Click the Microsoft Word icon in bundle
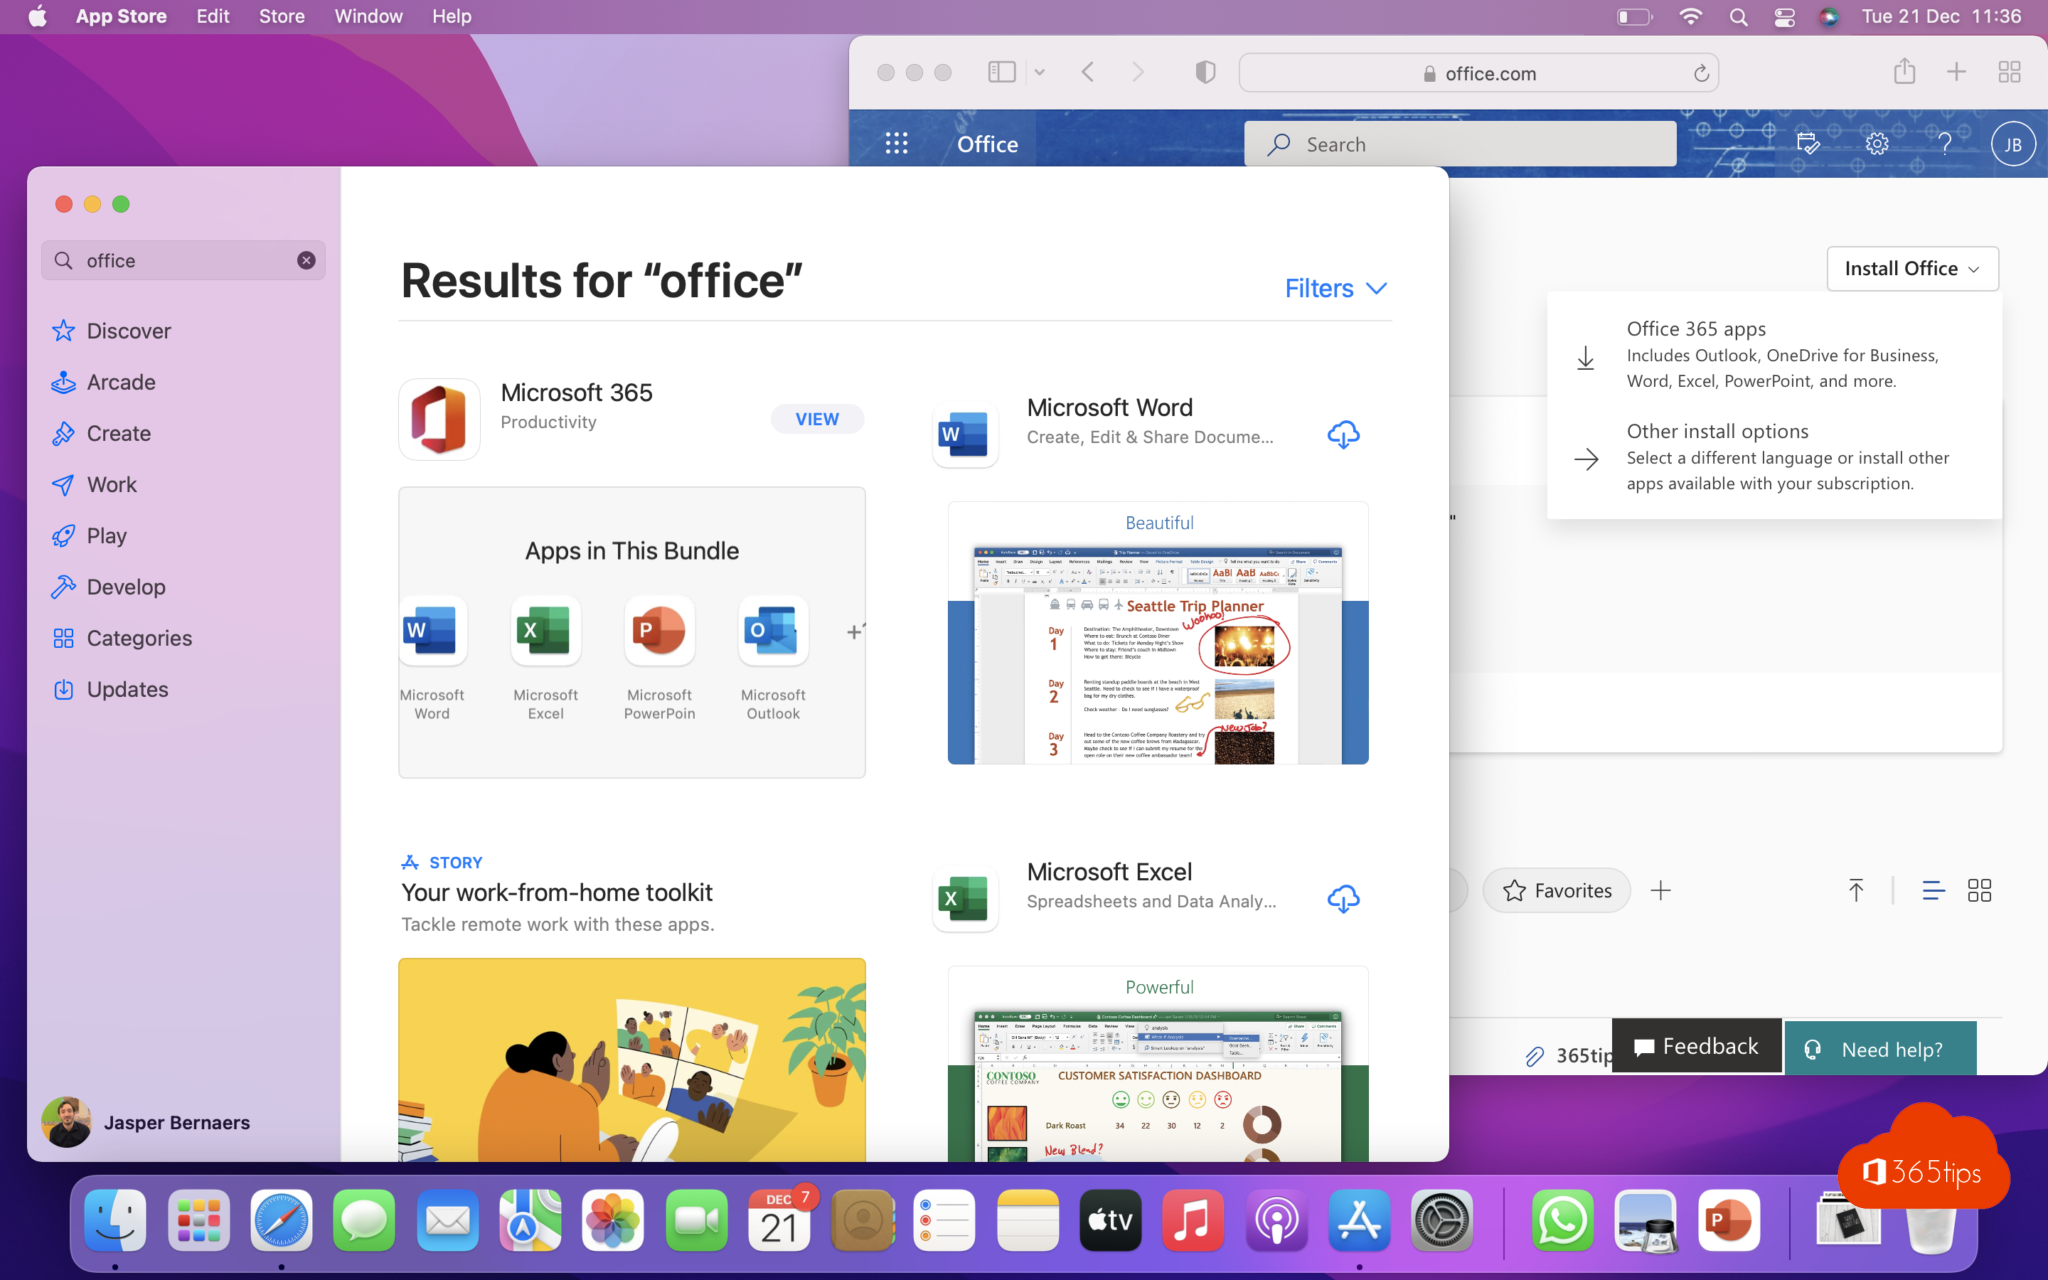The height and width of the screenshot is (1280, 2048). click(x=431, y=631)
